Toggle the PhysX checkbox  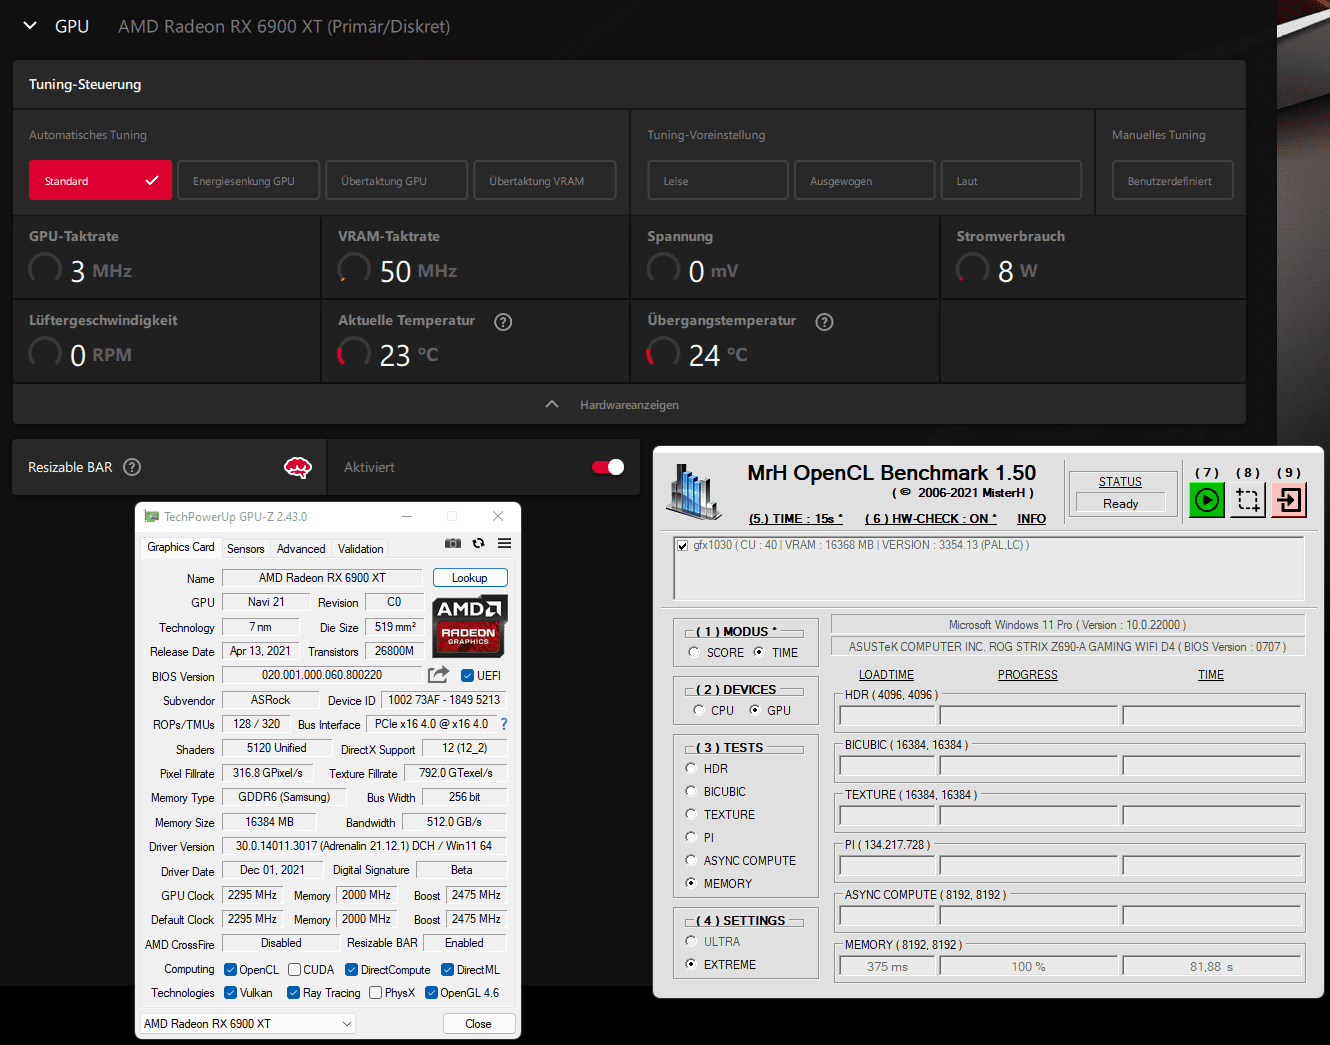pos(375,993)
